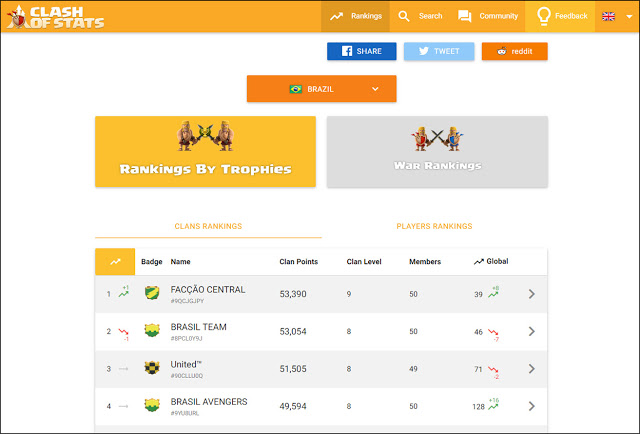Open the United clan name
Image resolution: width=640 pixels, height=434 pixels.
[x=186, y=364]
